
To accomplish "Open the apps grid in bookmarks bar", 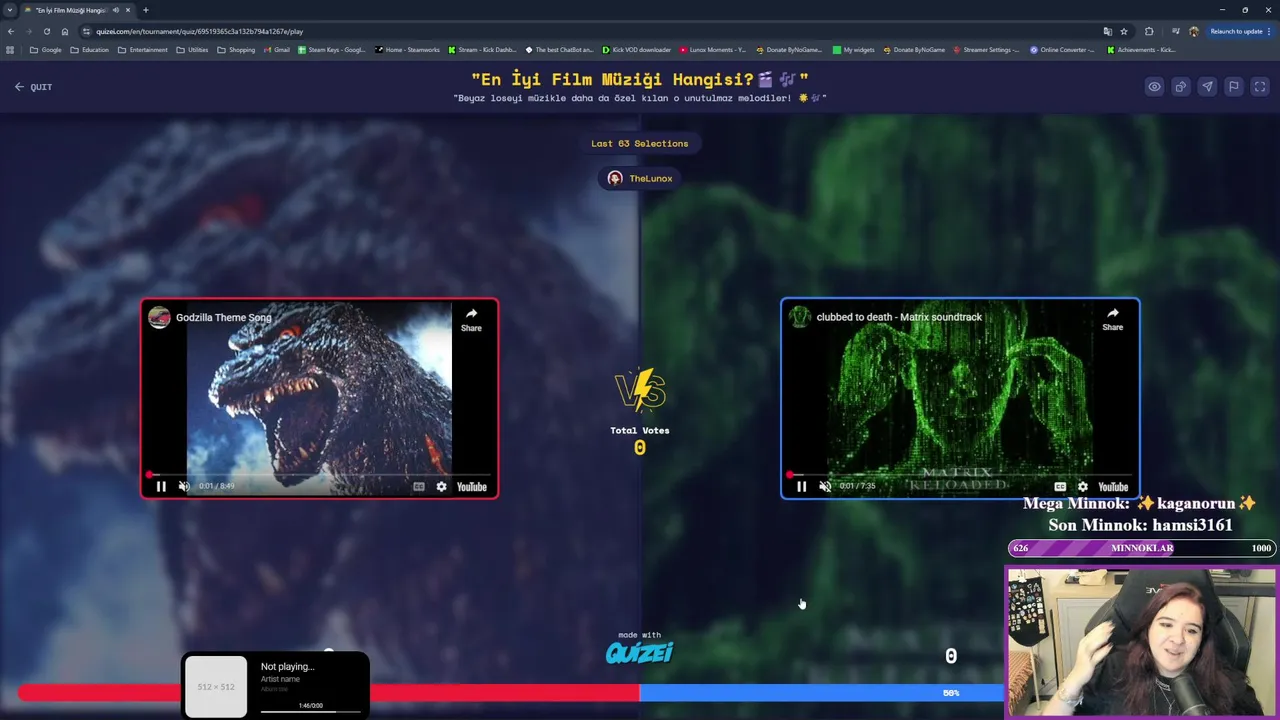I will click(11, 50).
